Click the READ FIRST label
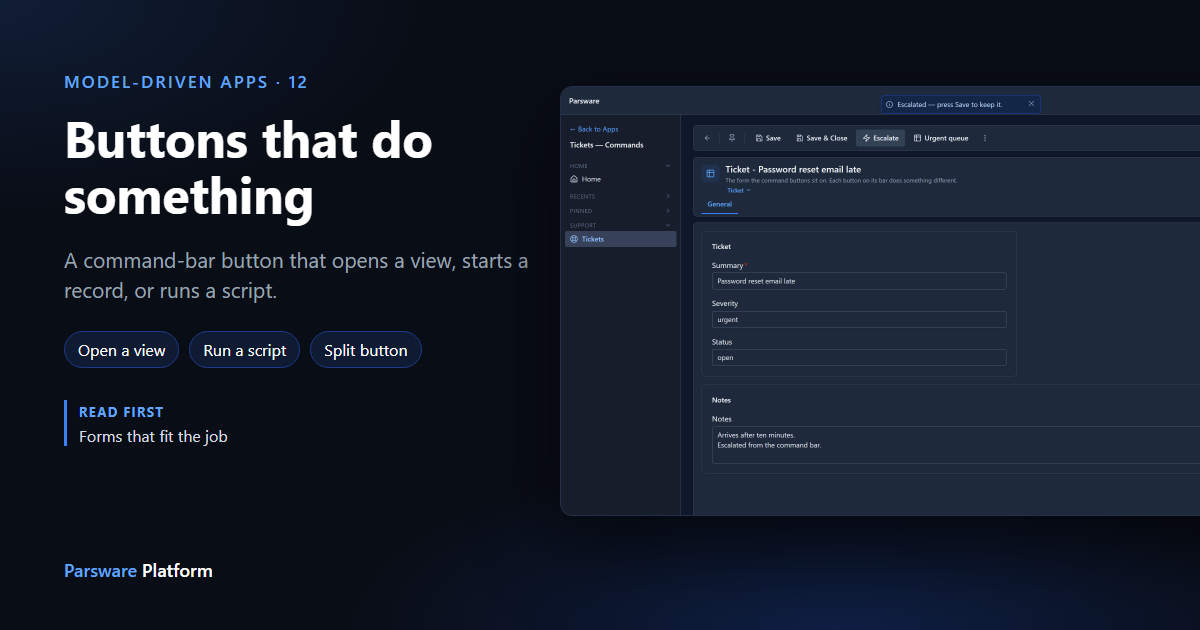The width and height of the screenshot is (1200, 630). tap(121, 412)
